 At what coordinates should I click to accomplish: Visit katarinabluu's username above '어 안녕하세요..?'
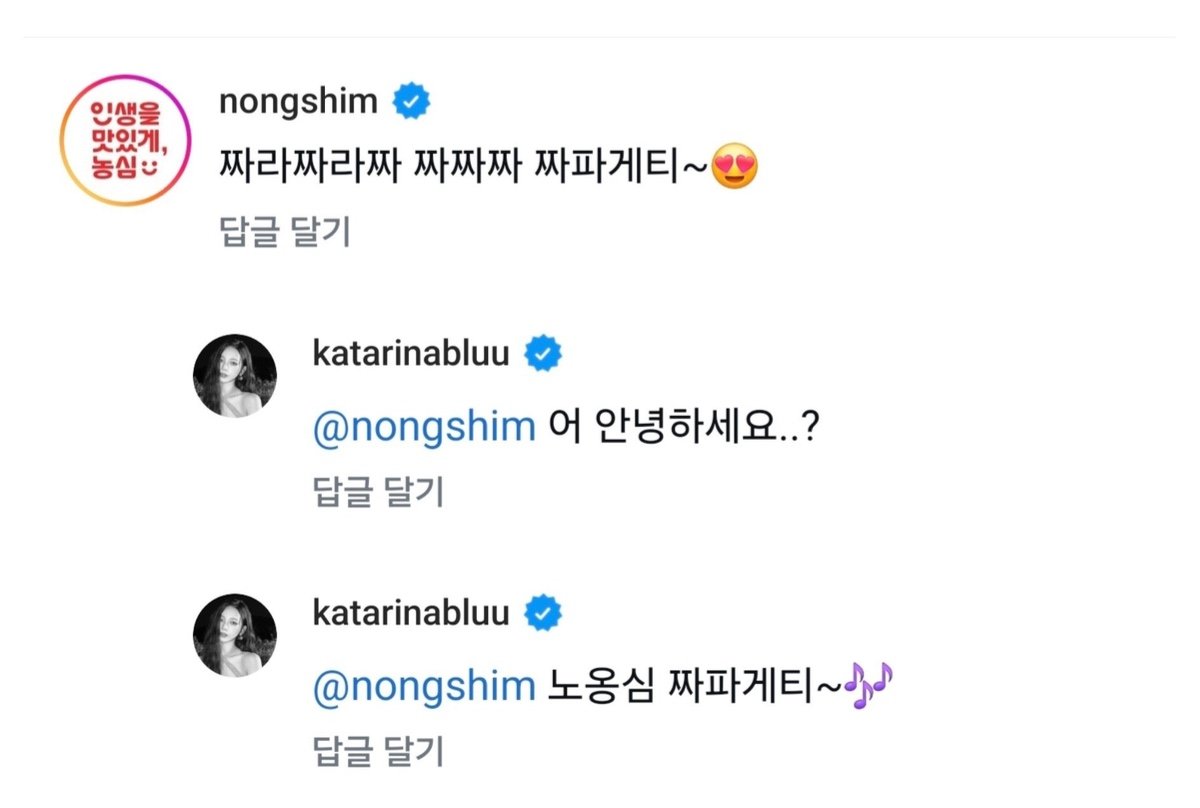(411, 353)
